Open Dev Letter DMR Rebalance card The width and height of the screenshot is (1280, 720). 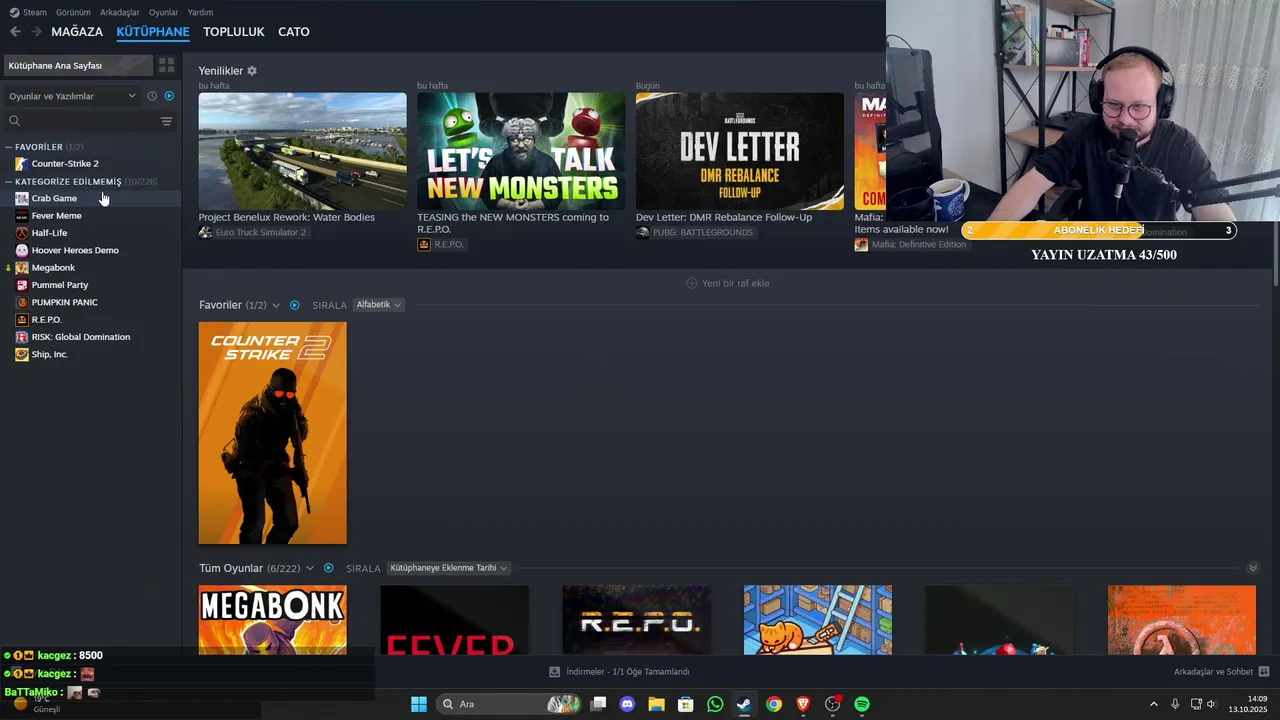[x=740, y=151]
